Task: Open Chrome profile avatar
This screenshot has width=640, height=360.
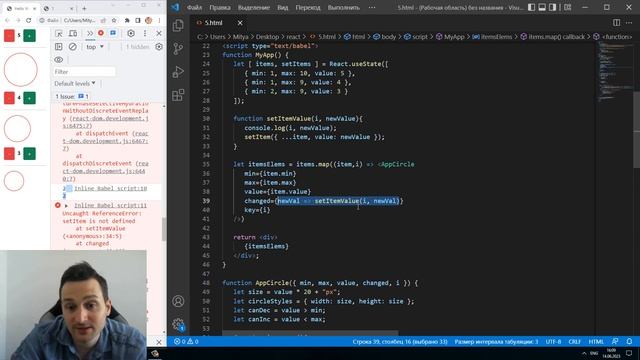Action: (x=149, y=20)
